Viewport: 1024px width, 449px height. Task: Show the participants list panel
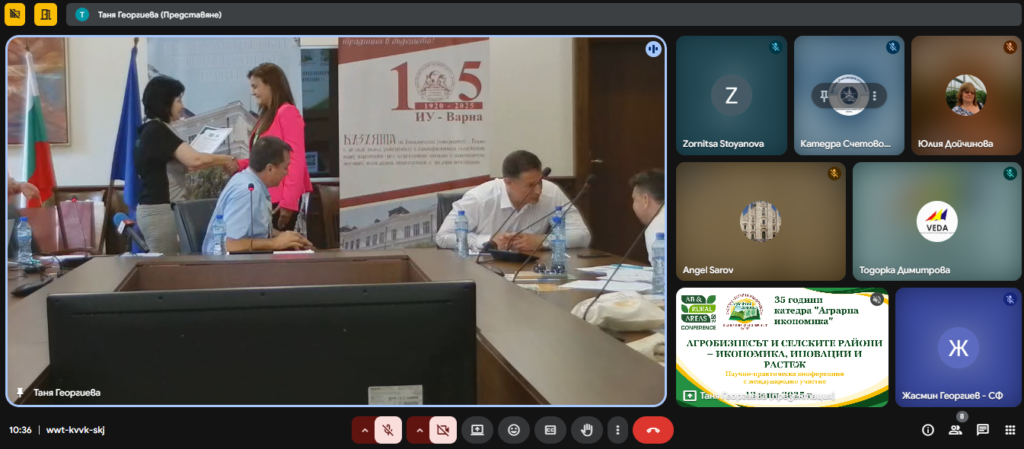pyautogui.click(x=955, y=430)
